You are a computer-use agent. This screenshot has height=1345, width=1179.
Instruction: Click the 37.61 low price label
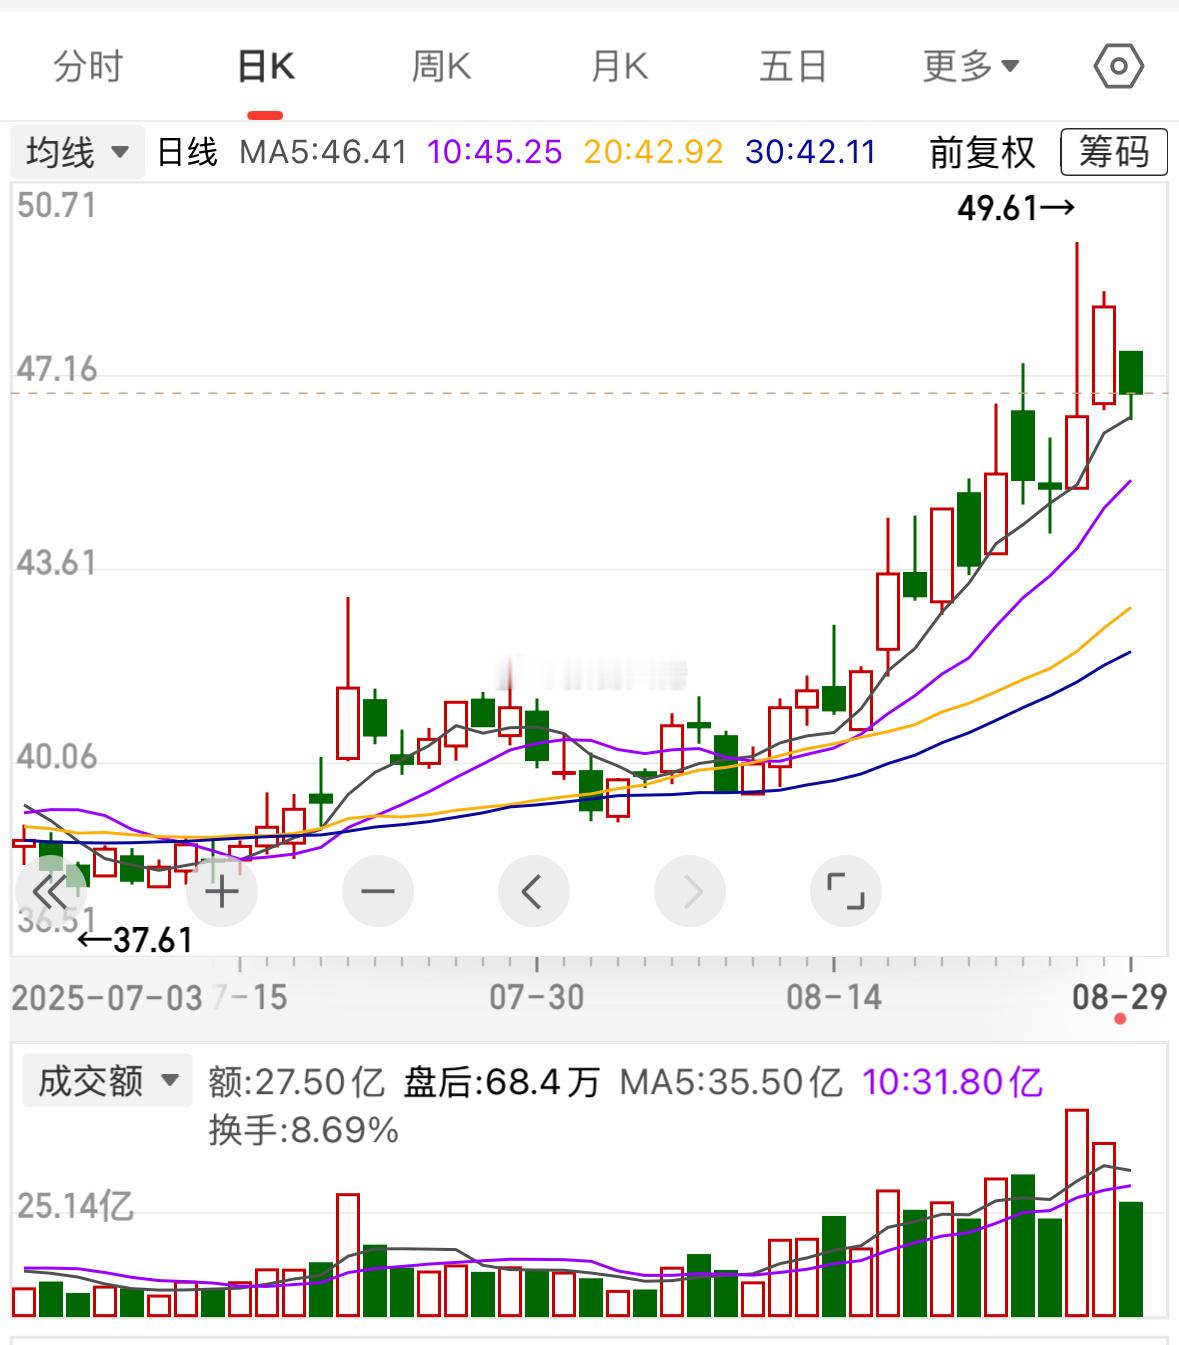(x=135, y=940)
